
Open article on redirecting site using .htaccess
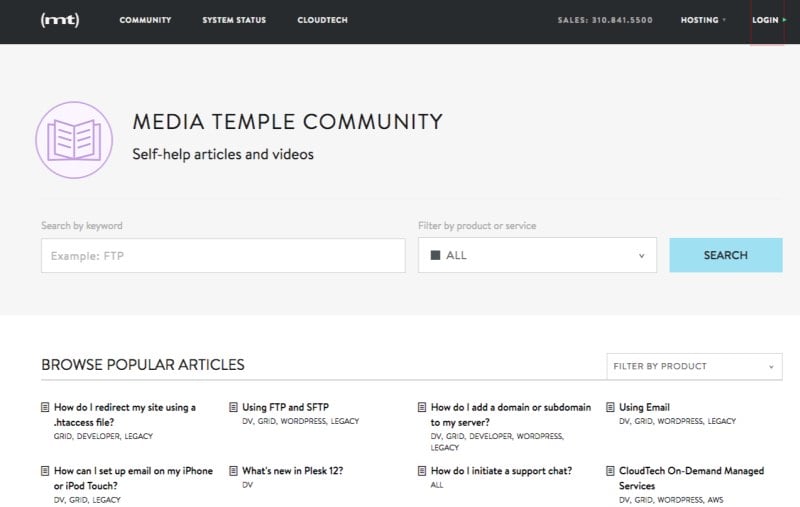tap(125, 415)
